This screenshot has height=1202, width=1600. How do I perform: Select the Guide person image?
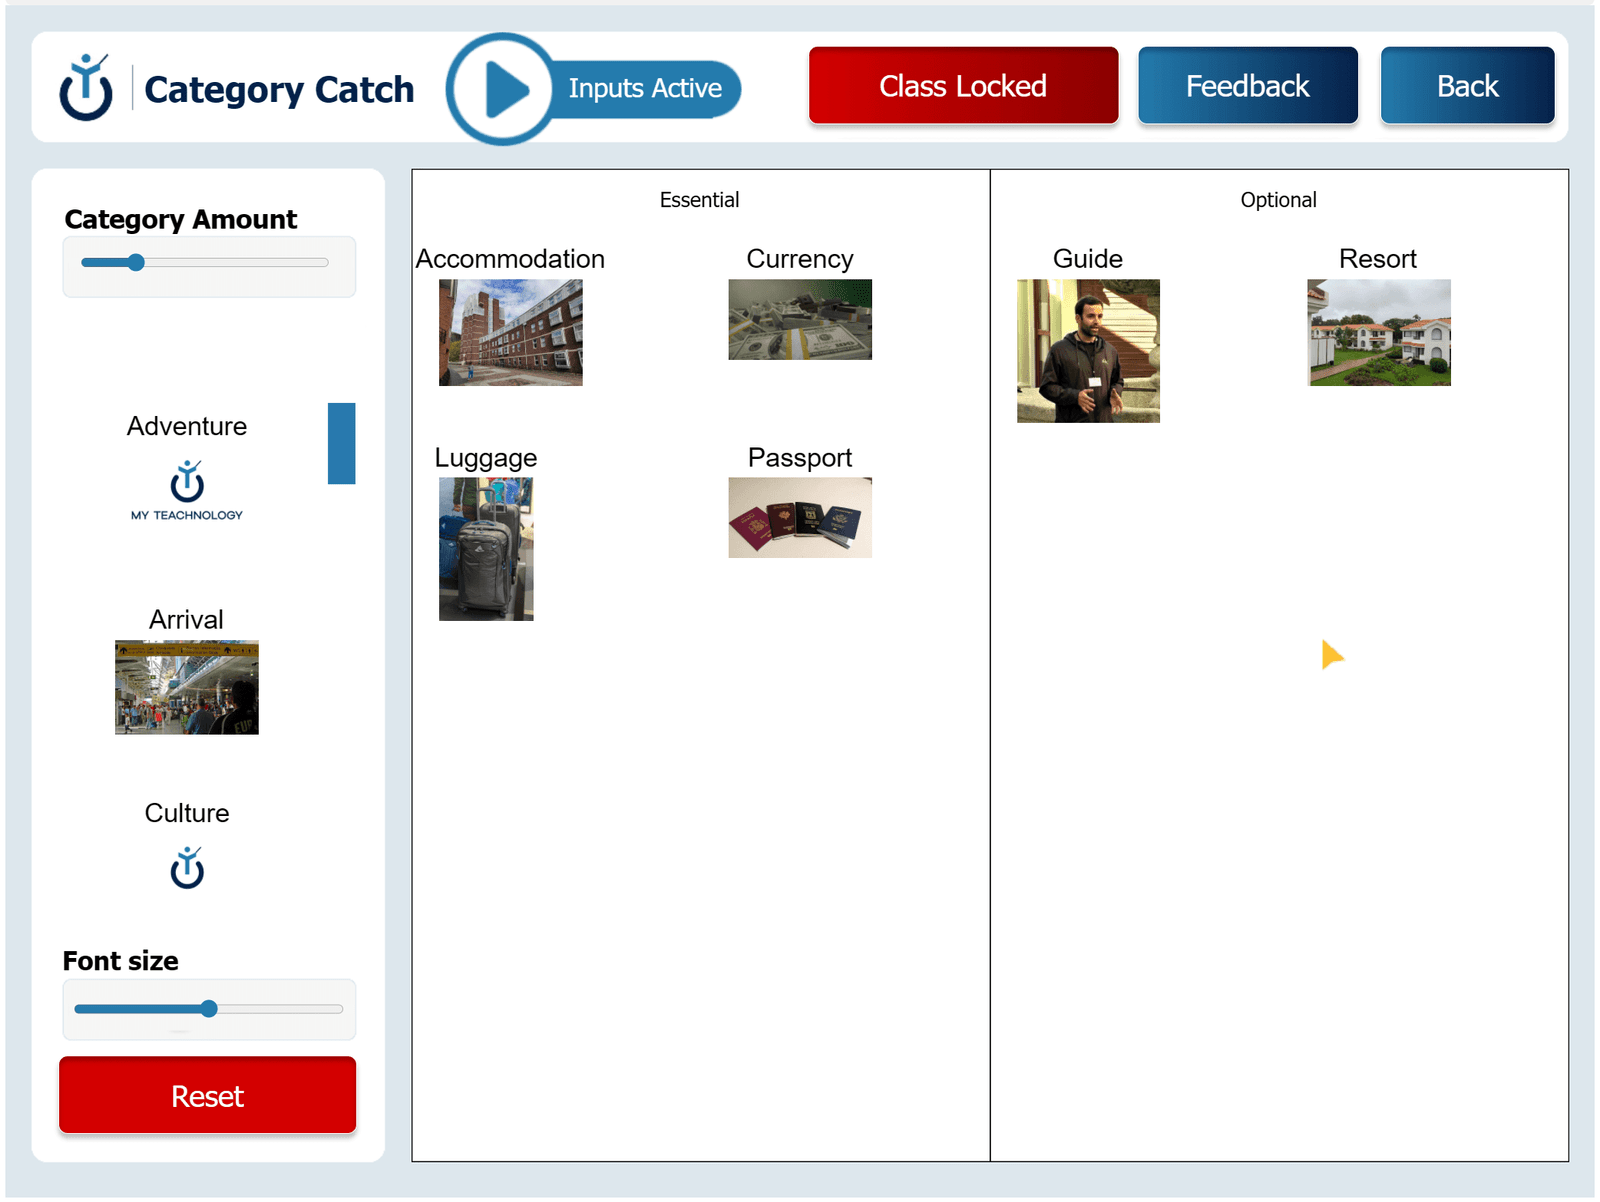[1089, 351]
